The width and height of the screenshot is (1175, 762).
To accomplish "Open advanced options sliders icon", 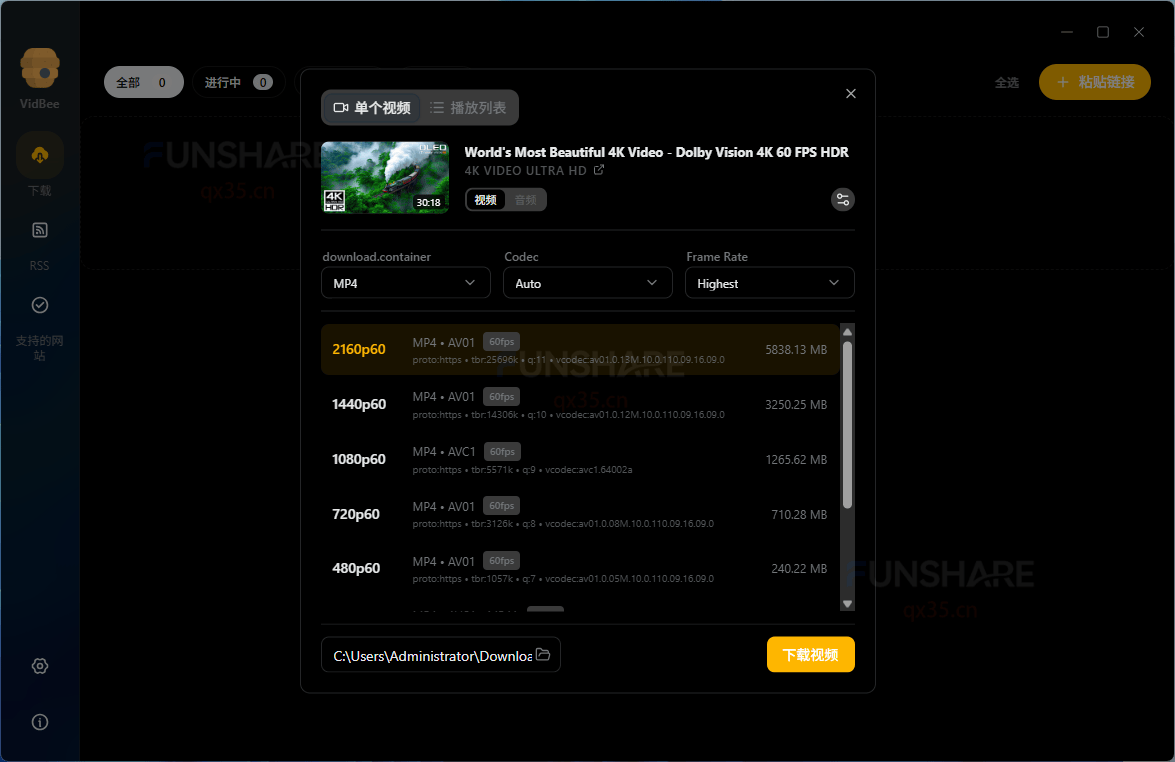I will pyautogui.click(x=843, y=199).
